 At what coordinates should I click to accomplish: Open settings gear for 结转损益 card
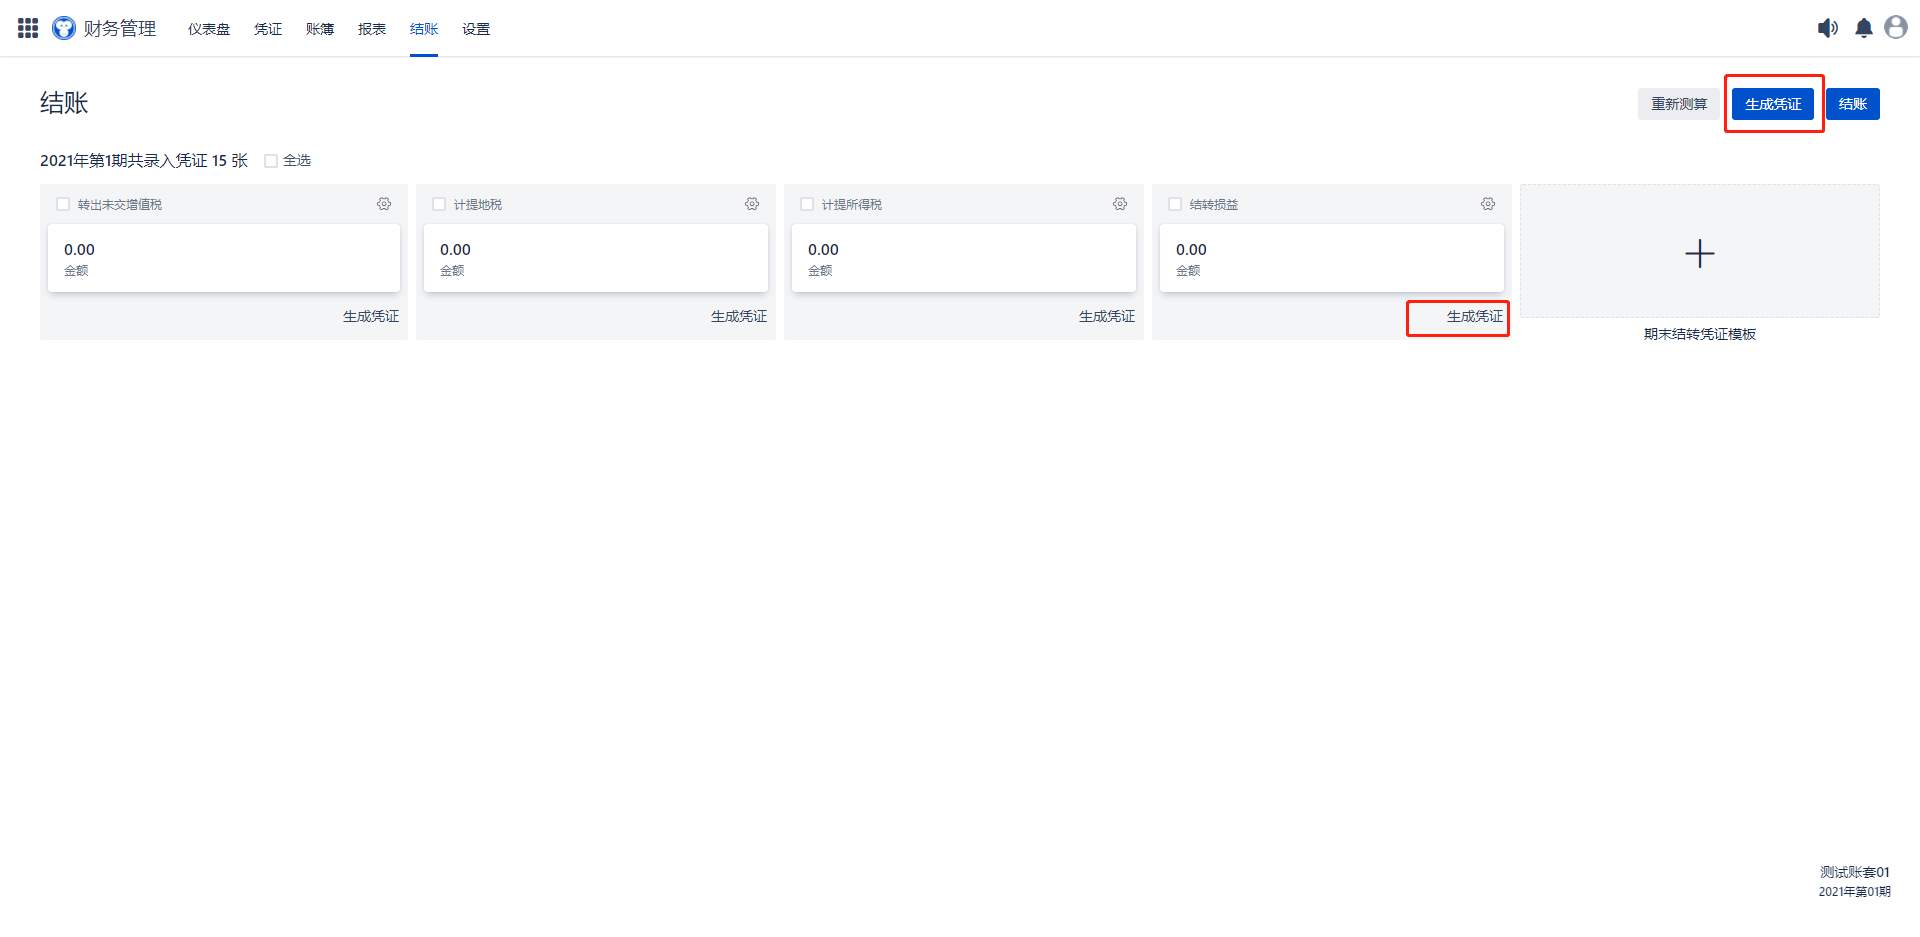click(x=1488, y=204)
